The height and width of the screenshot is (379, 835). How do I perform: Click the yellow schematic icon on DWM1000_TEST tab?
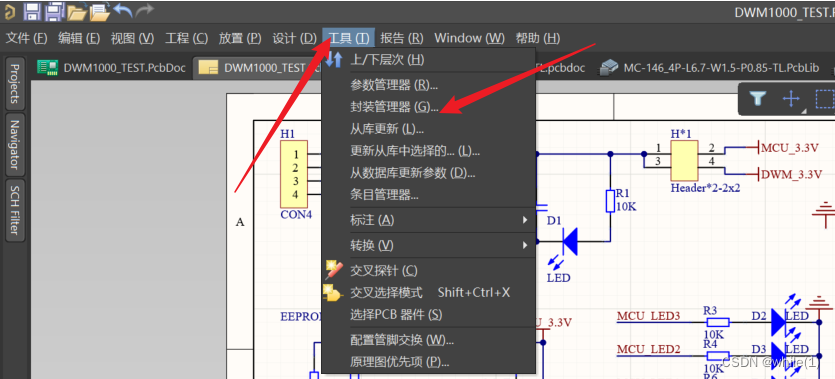[x=209, y=68]
